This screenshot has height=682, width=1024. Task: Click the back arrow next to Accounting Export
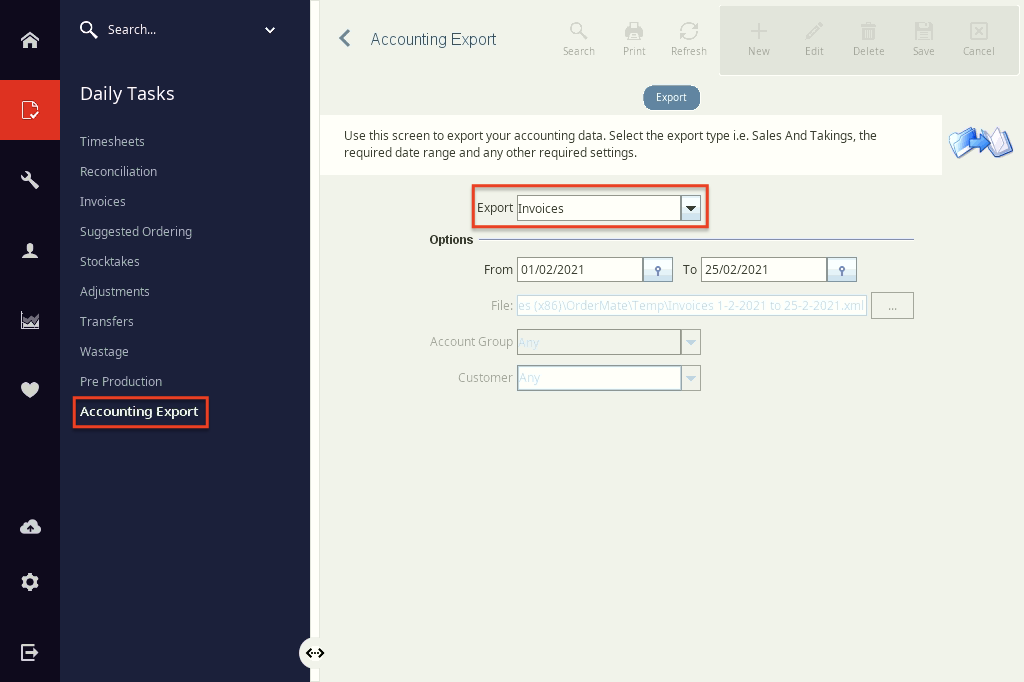pos(344,38)
